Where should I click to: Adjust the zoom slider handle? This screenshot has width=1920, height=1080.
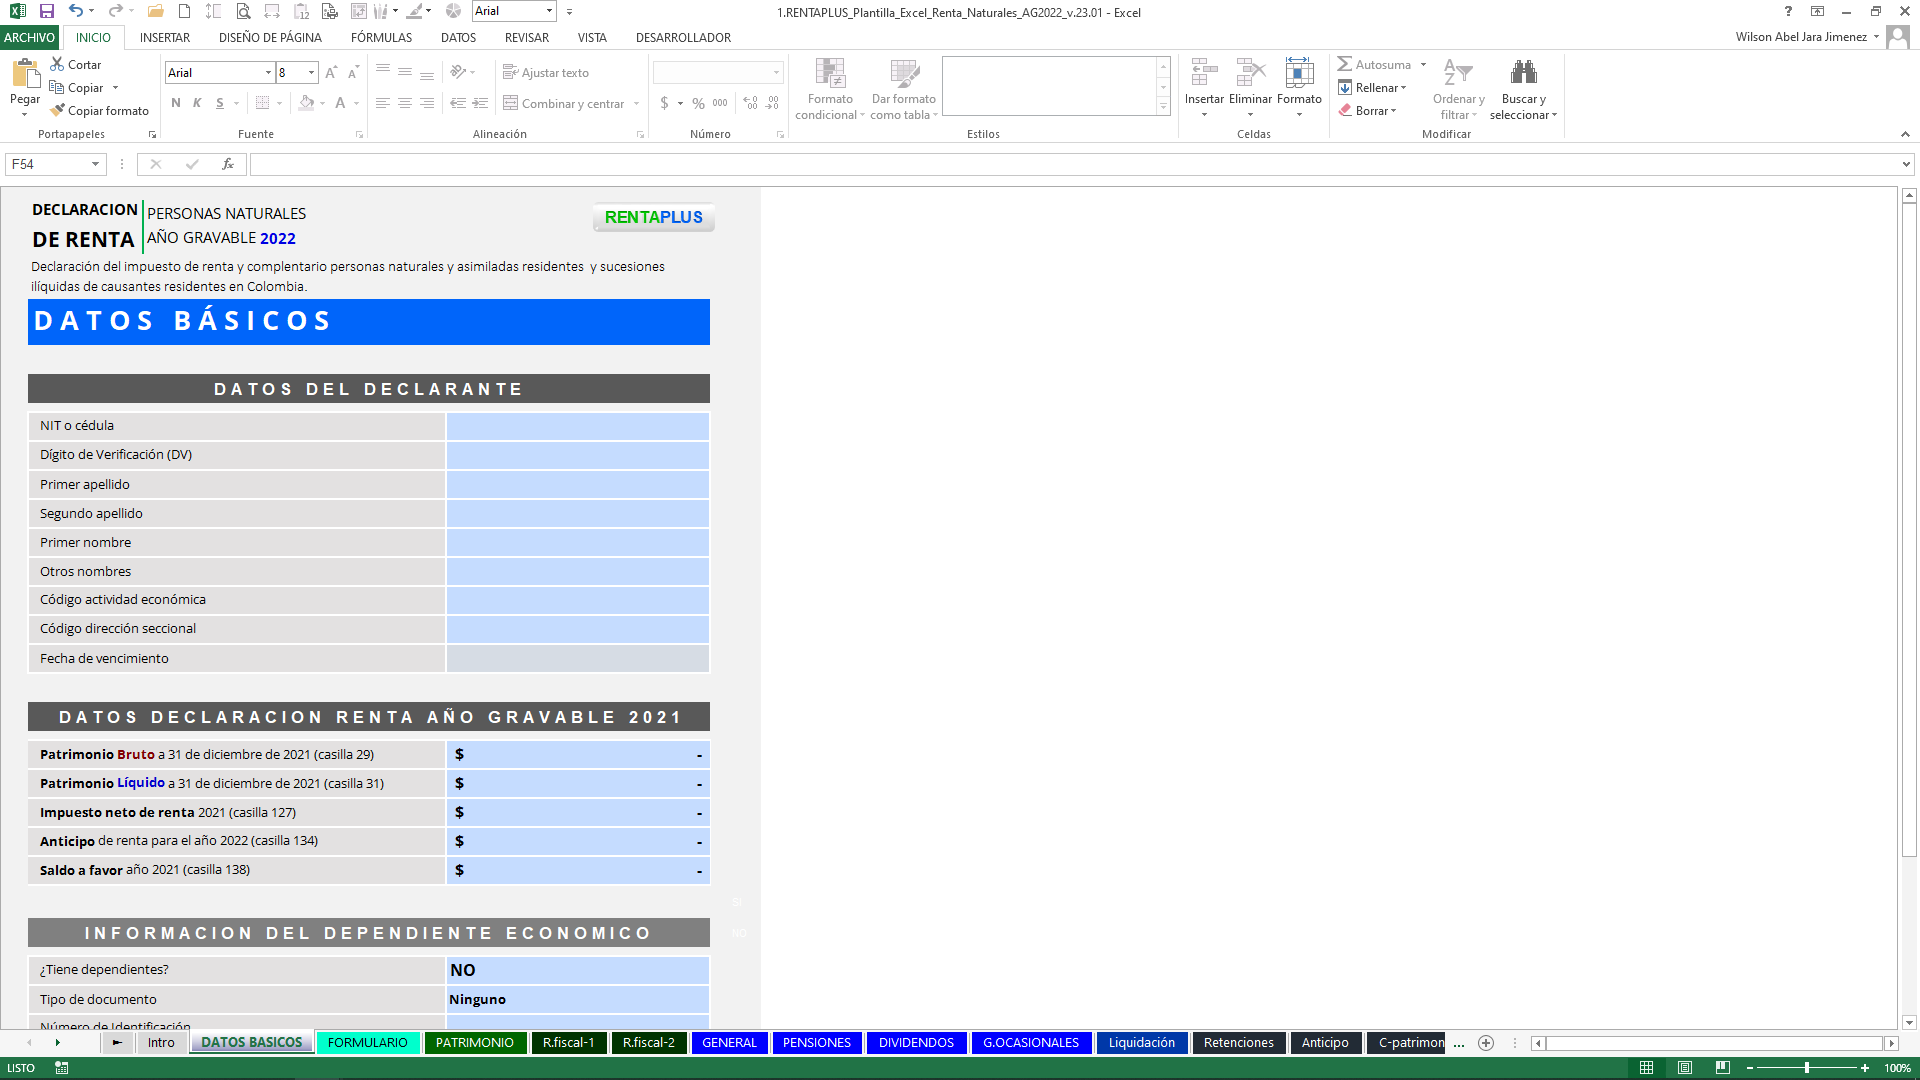[1807, 1068]
